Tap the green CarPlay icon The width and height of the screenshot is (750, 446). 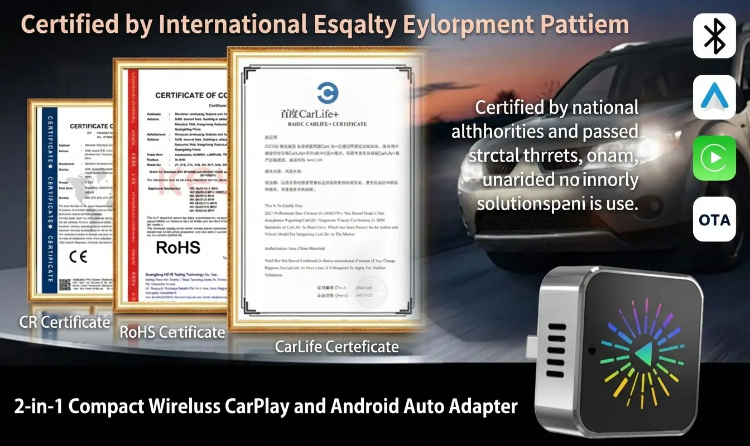coord(714,158)
